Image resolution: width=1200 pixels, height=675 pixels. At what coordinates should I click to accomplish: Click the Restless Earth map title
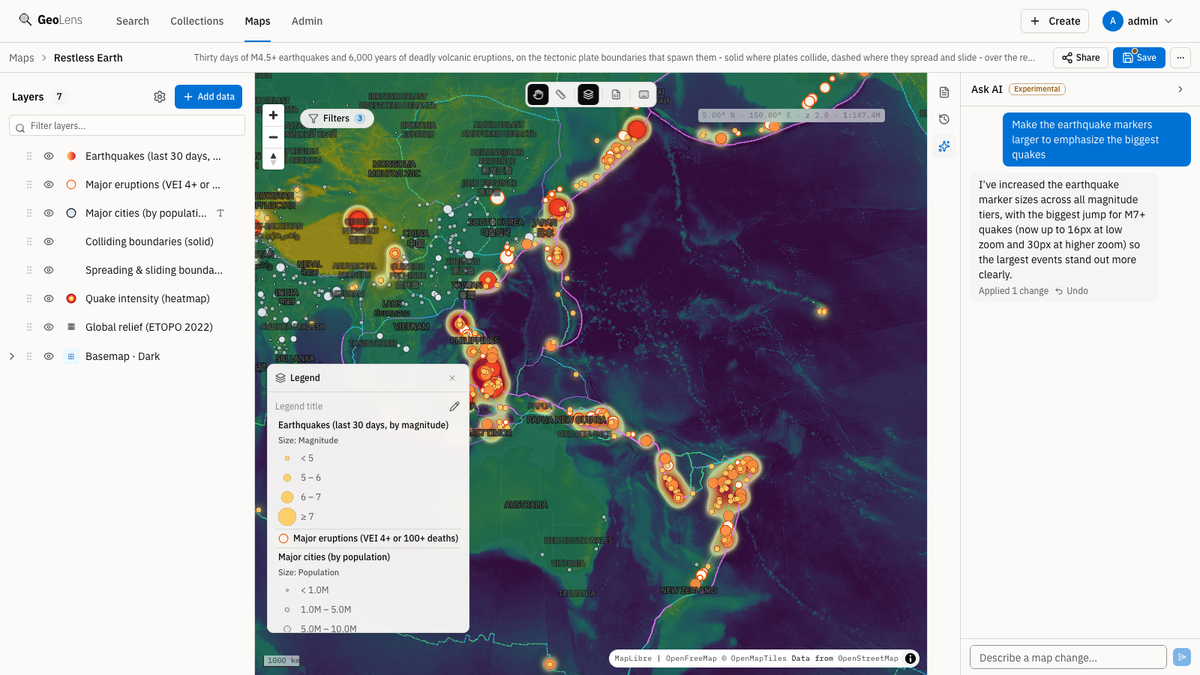pos(88,58)
